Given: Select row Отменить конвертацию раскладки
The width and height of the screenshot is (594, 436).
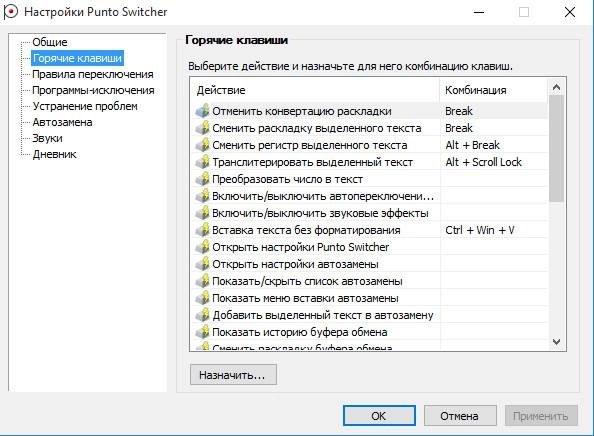Looking at the screenshot, I should pyautogui.click(x=369, y=111).
